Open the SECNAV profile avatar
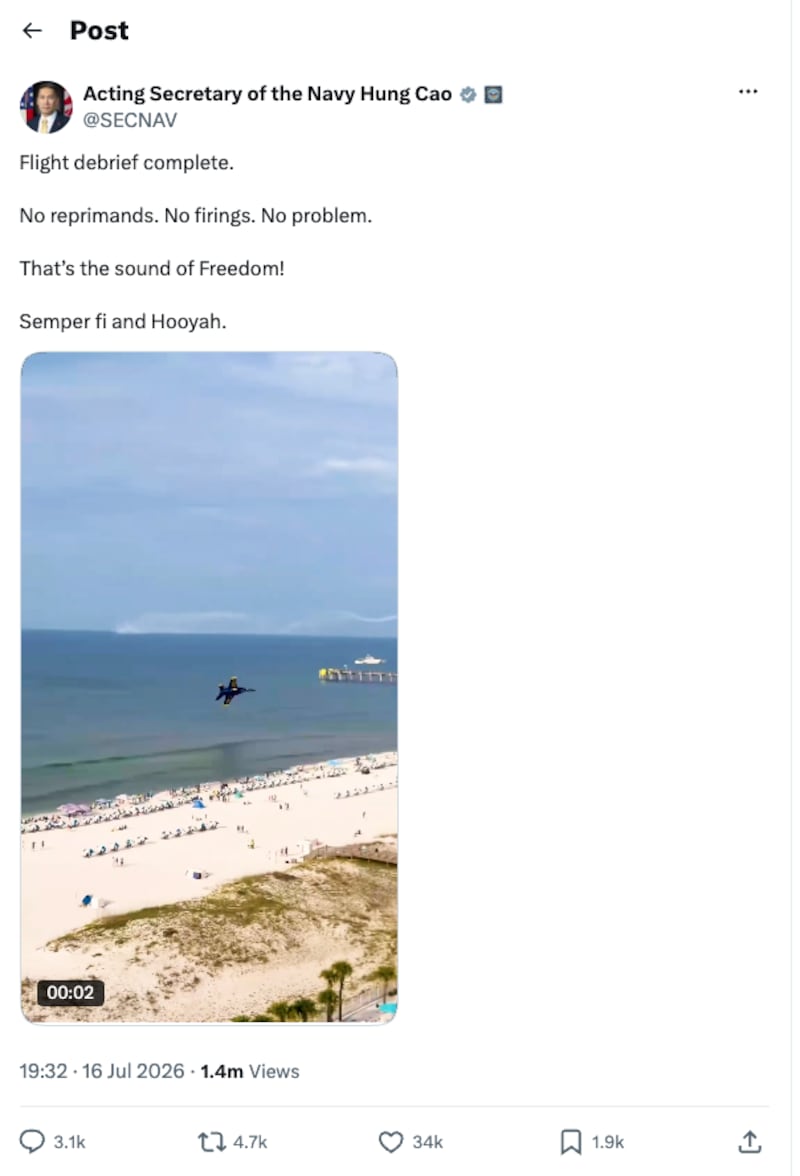The height and width of the screenshot is (1176, 800). click(x=46, y=106)
